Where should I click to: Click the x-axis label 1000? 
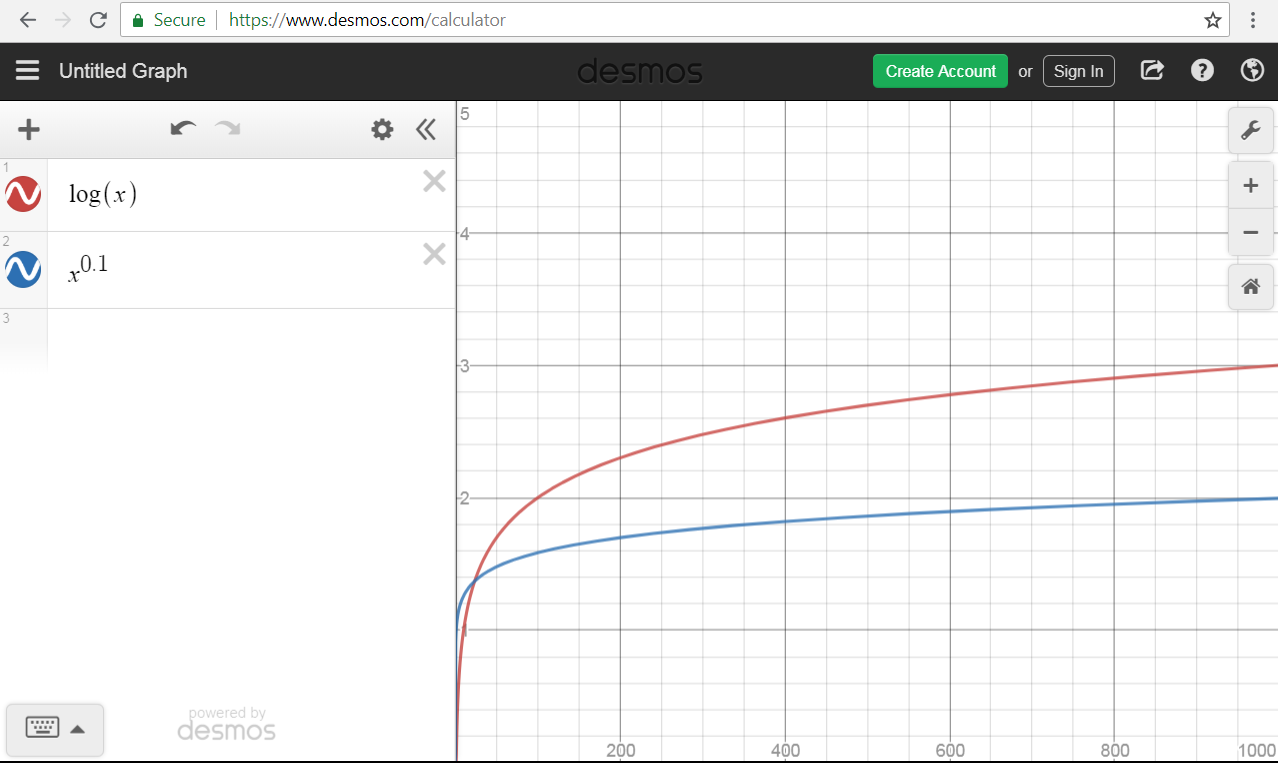pos(1257,751)
